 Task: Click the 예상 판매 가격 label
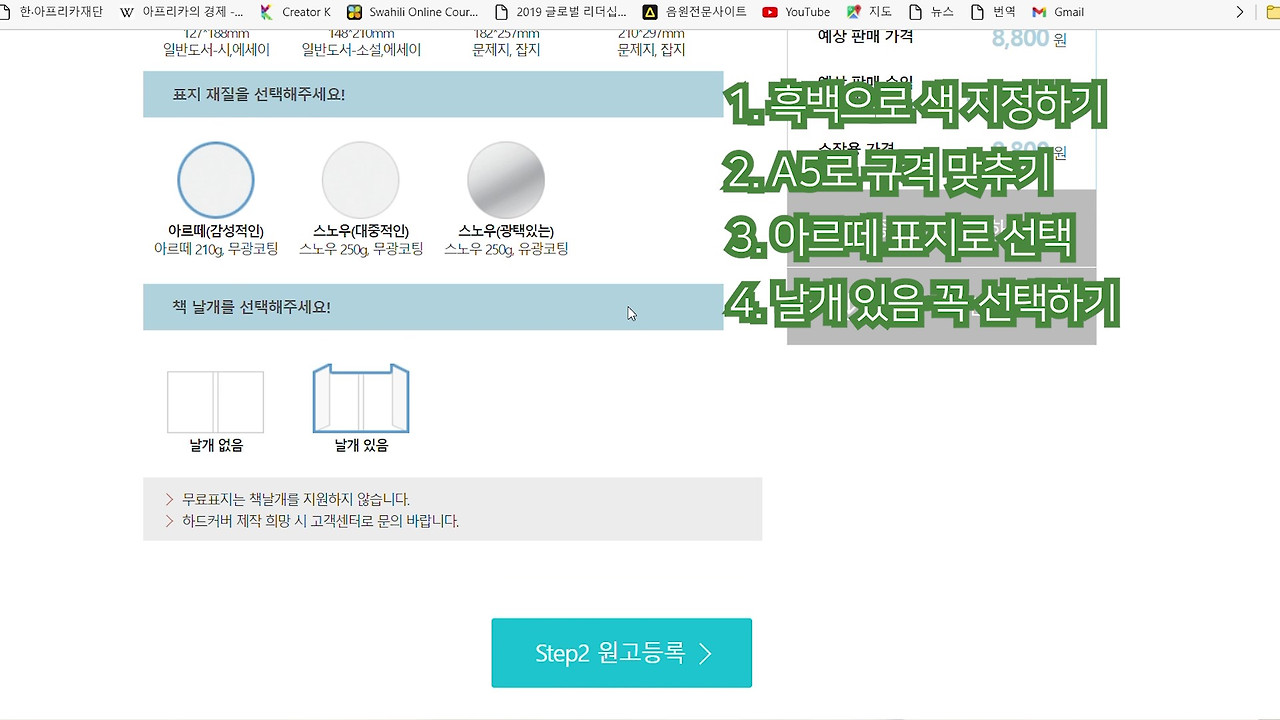(865, 37)
